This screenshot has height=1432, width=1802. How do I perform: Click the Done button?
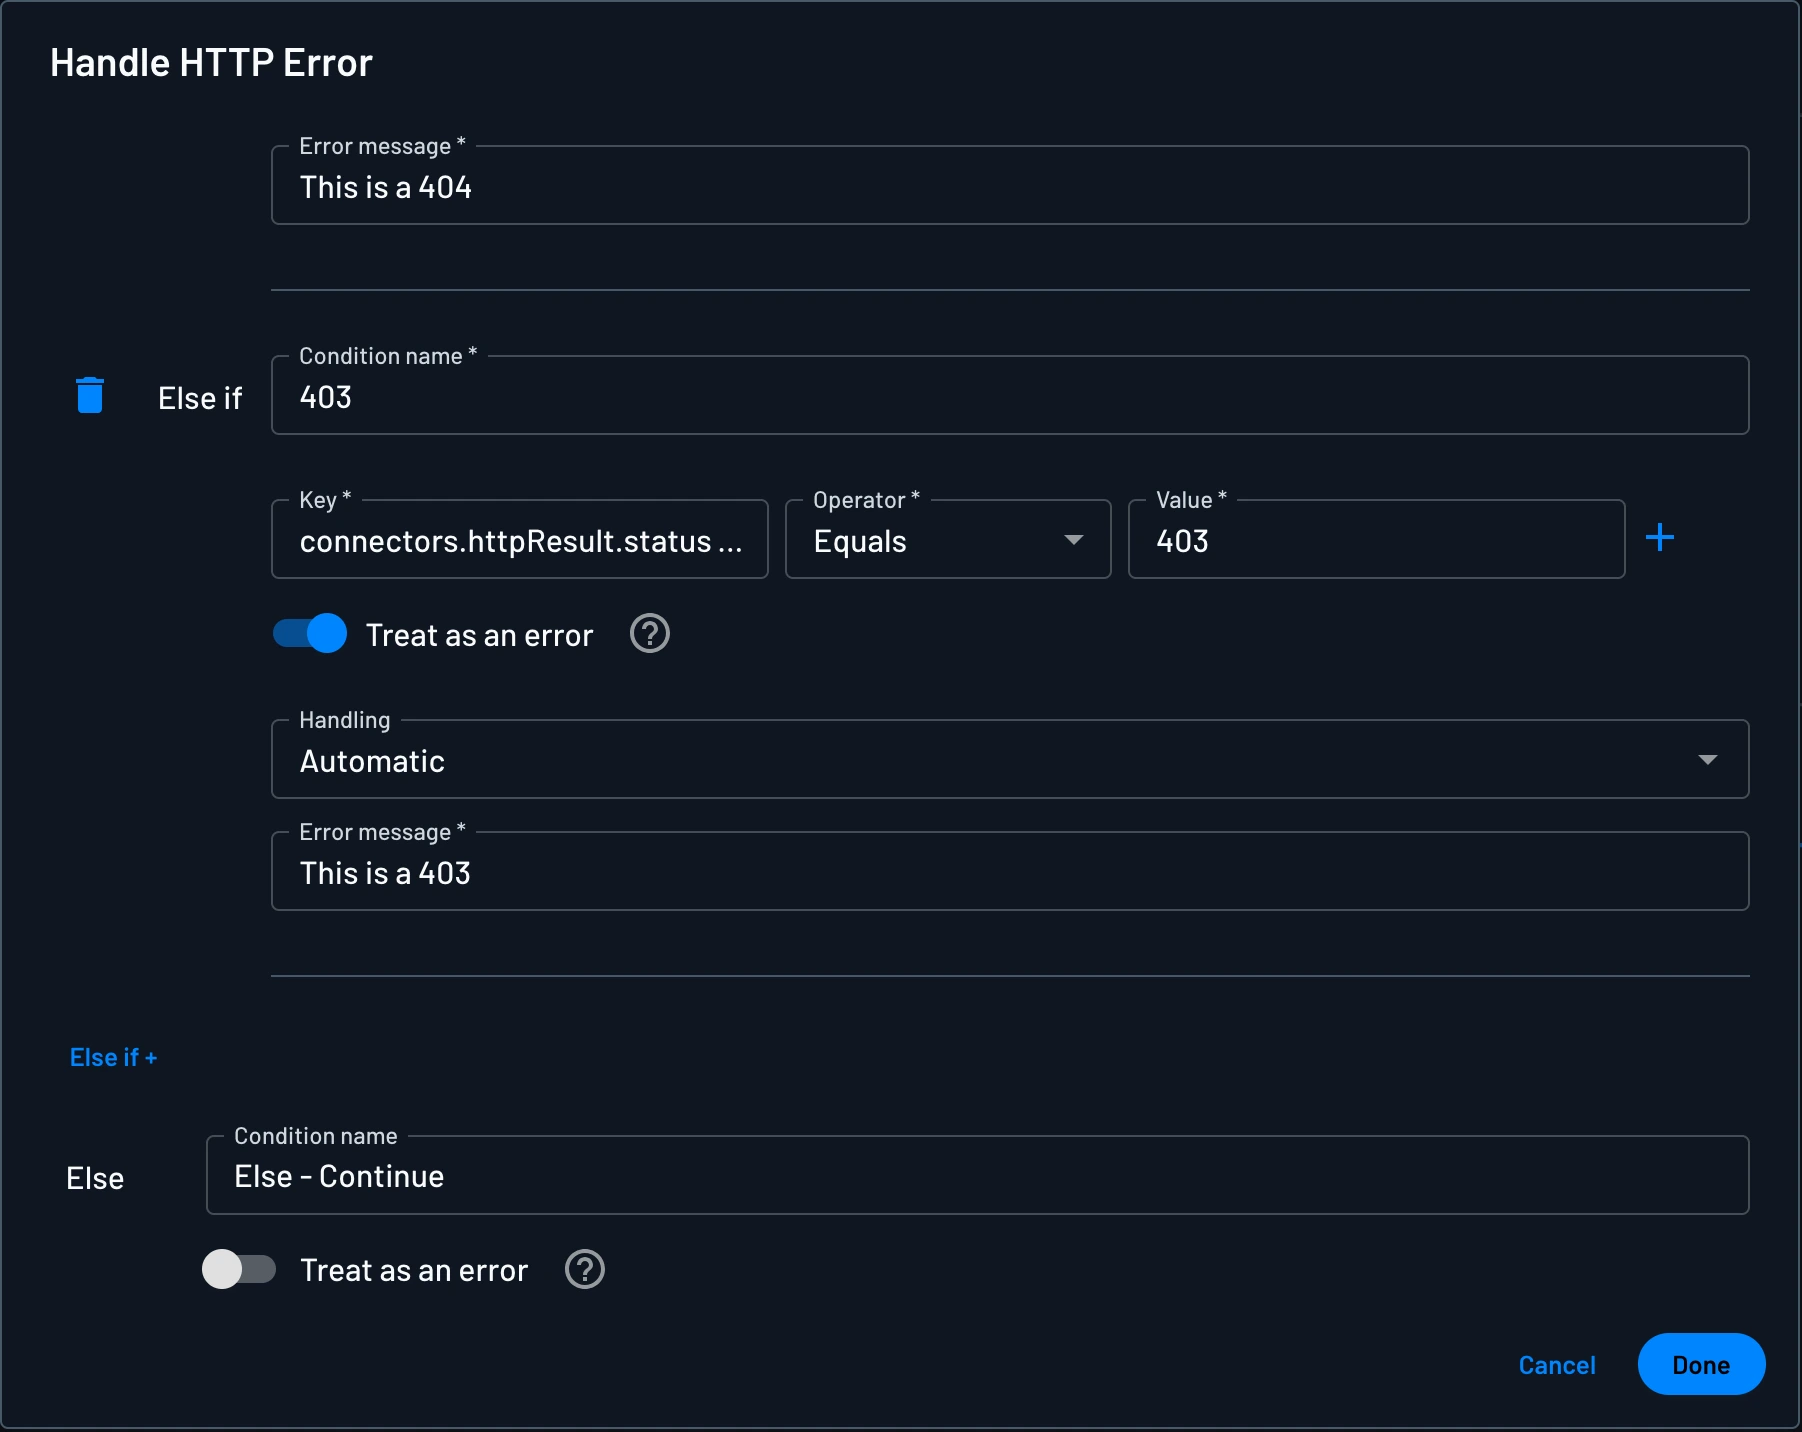tap(1700, 1365)
